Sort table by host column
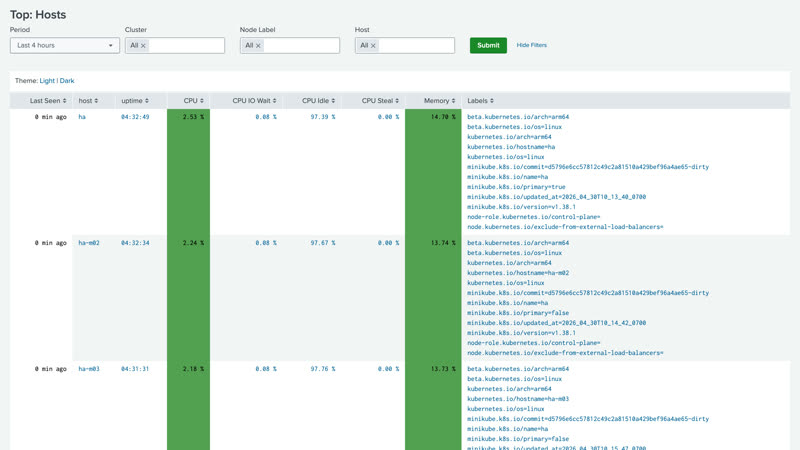 pos(88,101)
